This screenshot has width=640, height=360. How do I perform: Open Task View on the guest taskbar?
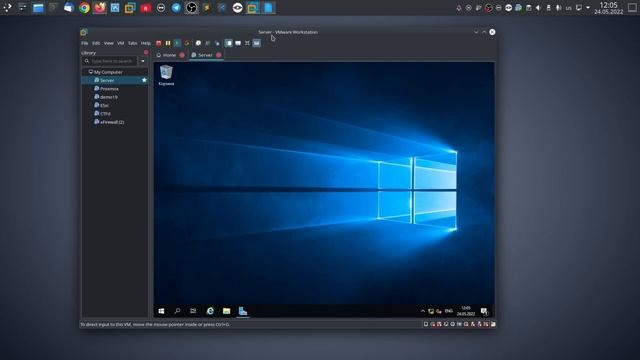coord(193,311)
